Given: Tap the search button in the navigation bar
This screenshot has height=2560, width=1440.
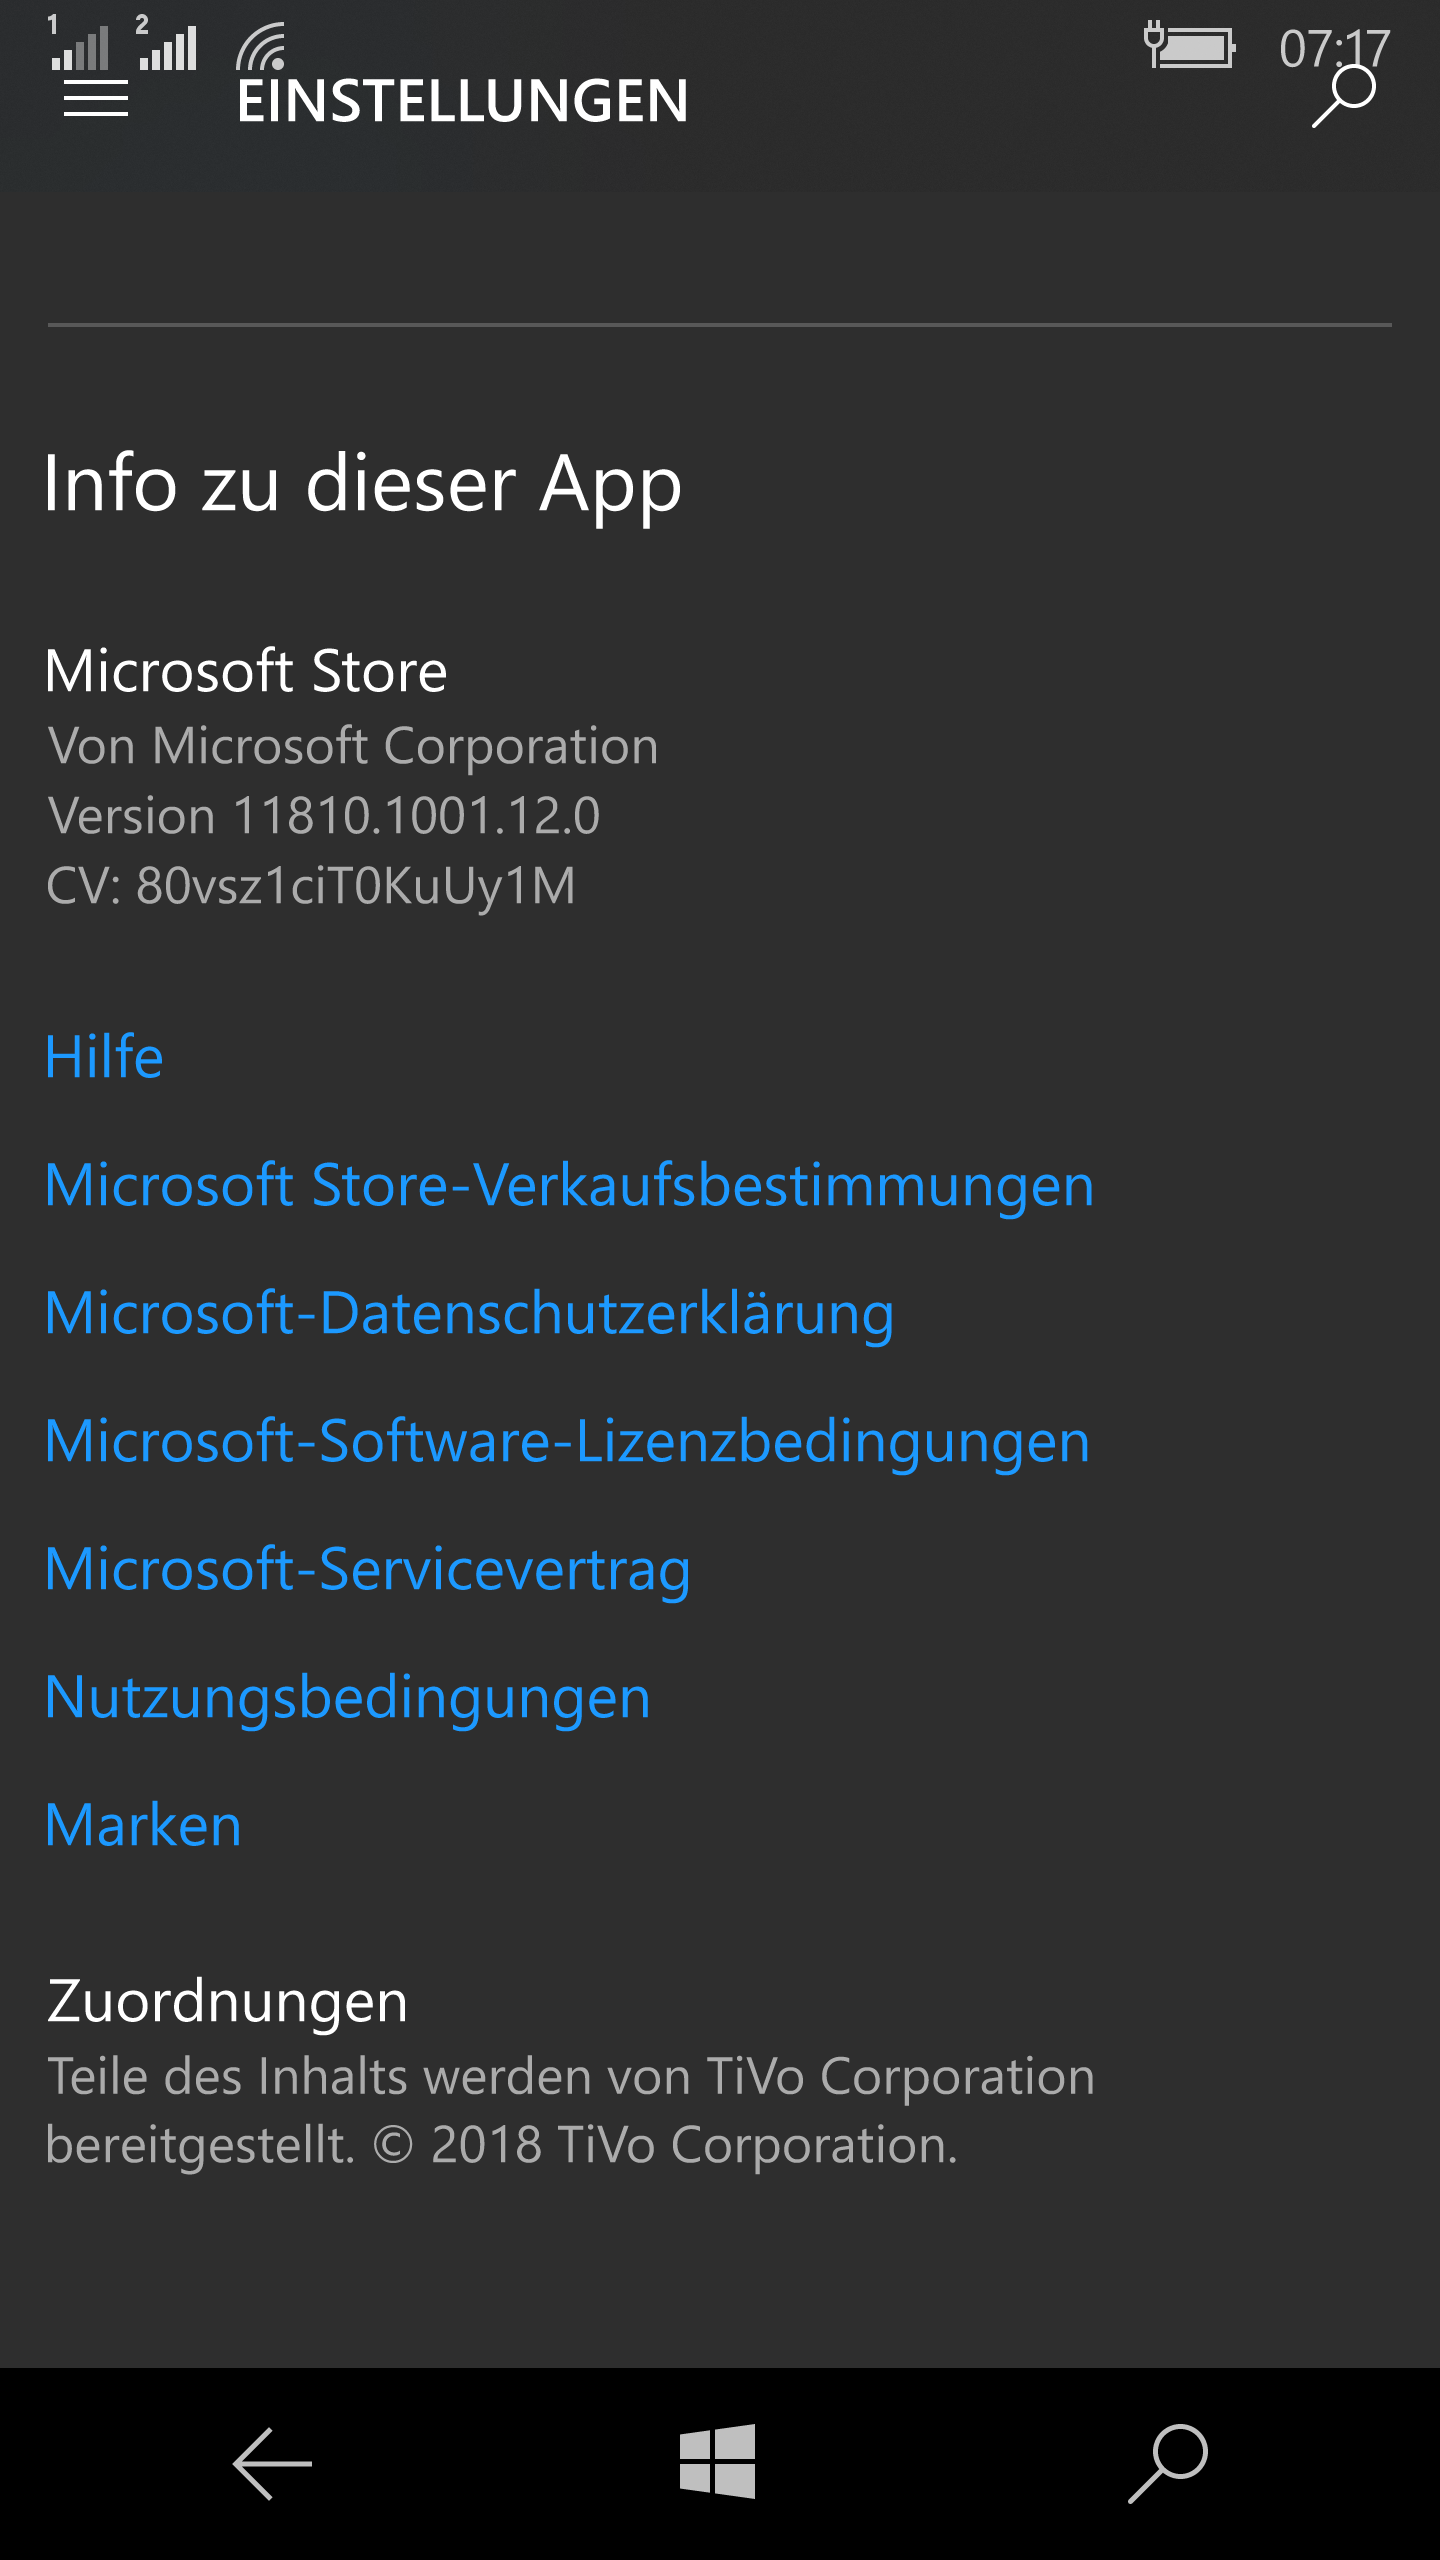Looking at the screenshot, I should [x=1168, y=2463].
